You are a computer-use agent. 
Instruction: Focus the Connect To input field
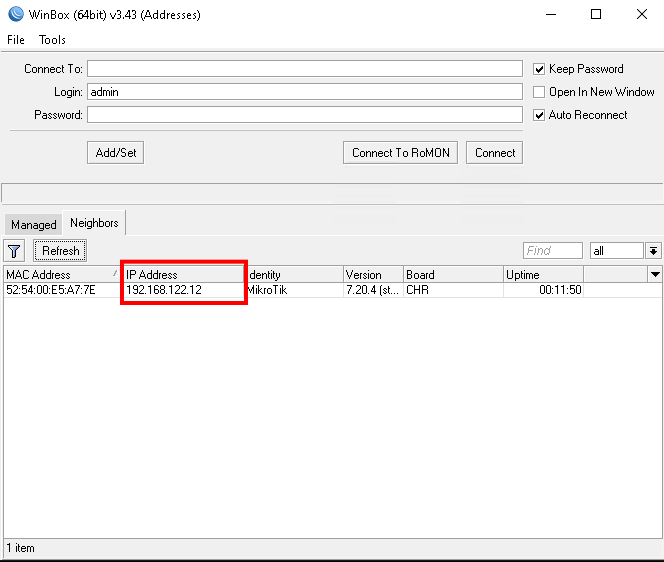tap(305, 69)
